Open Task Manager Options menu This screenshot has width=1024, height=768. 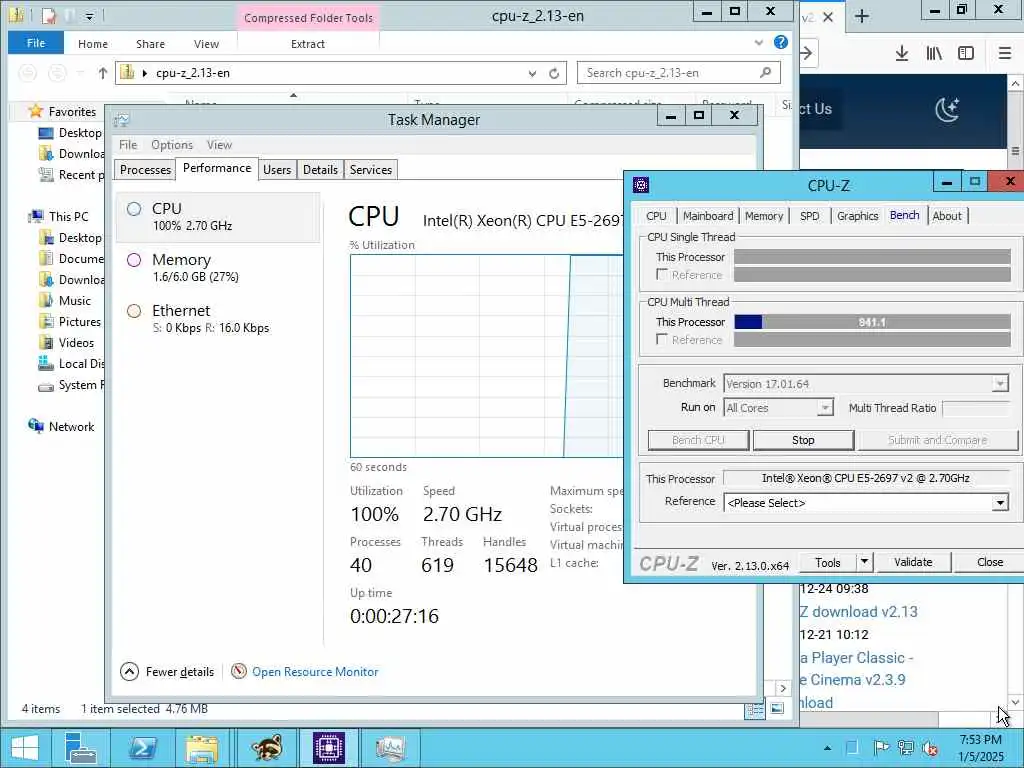tap(172, 145)
